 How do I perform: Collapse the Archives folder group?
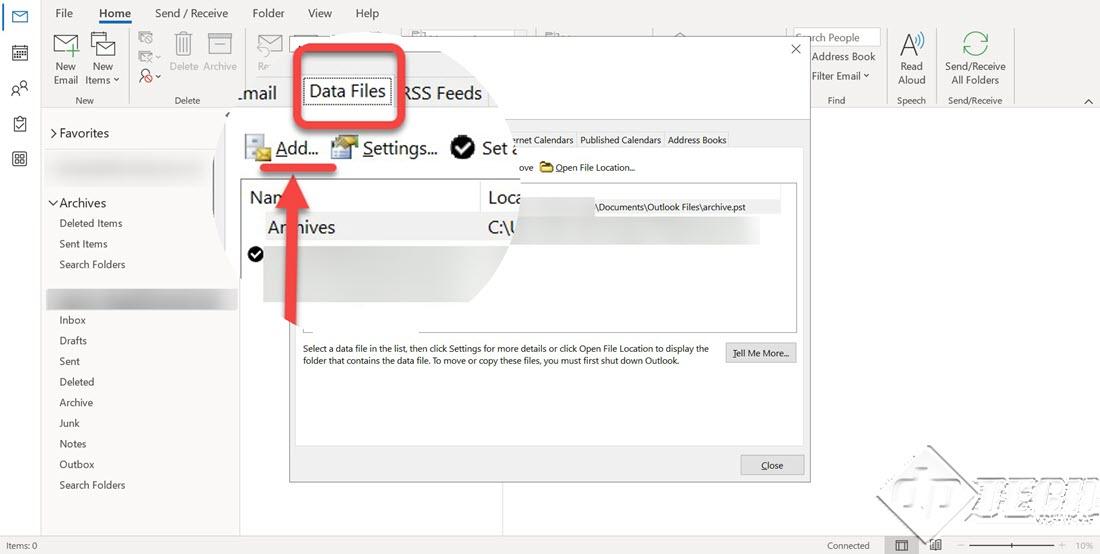53,203
